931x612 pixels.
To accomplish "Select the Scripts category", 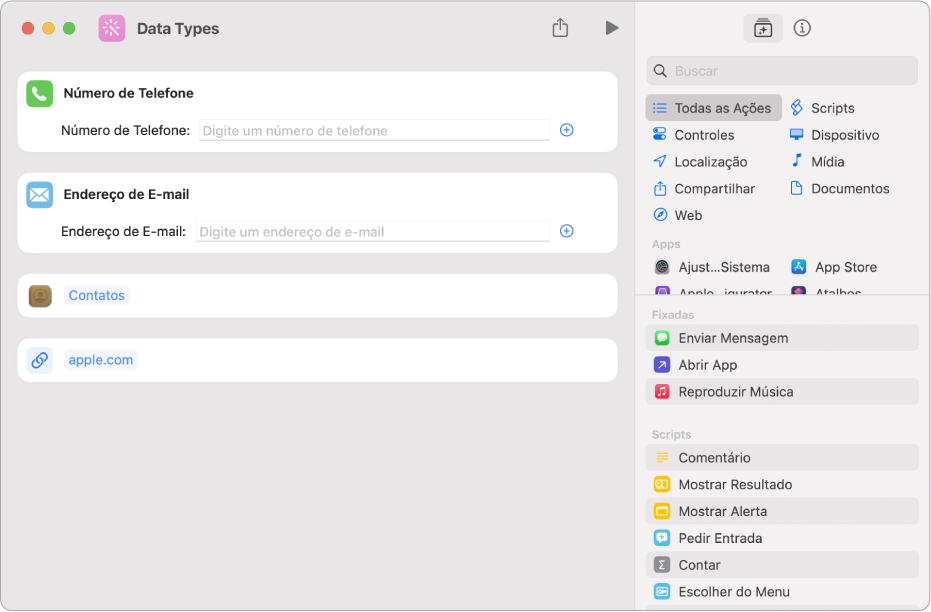I will tap(822, 108).
